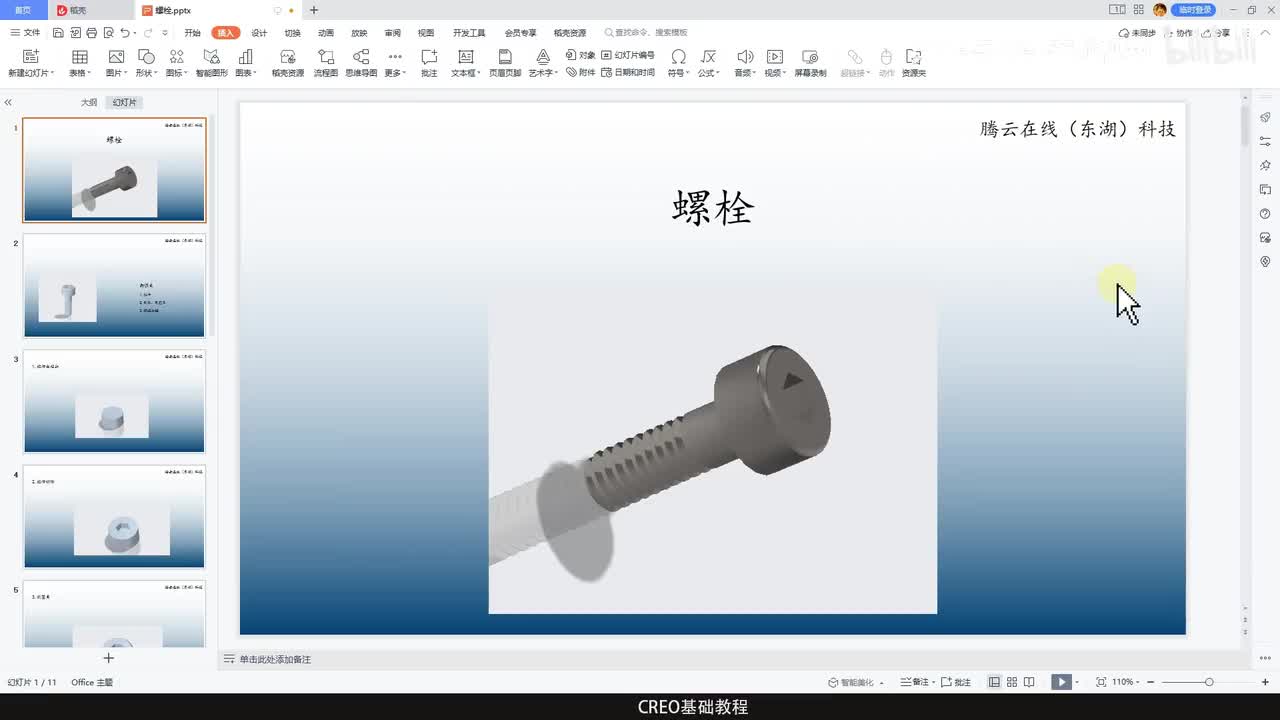Click the notes field 单击此处添加备注
This screenshot has width=1280, height=720.
pos(275,660)
